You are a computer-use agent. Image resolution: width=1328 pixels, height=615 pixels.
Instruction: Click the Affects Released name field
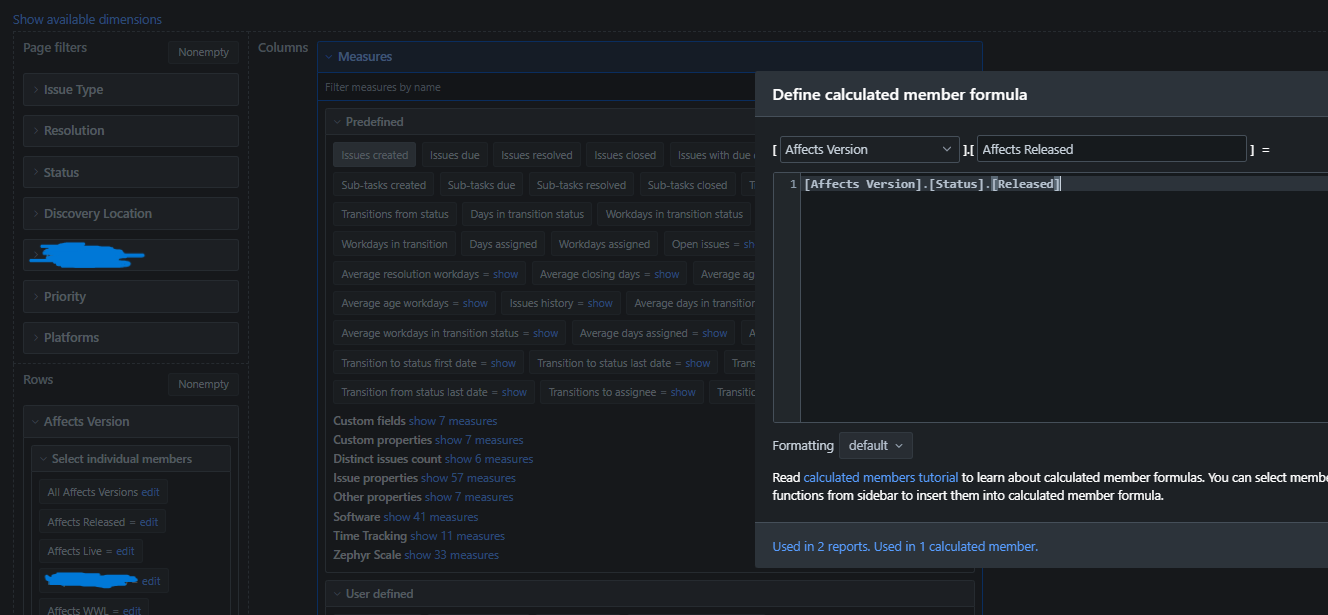[1111, 150]
